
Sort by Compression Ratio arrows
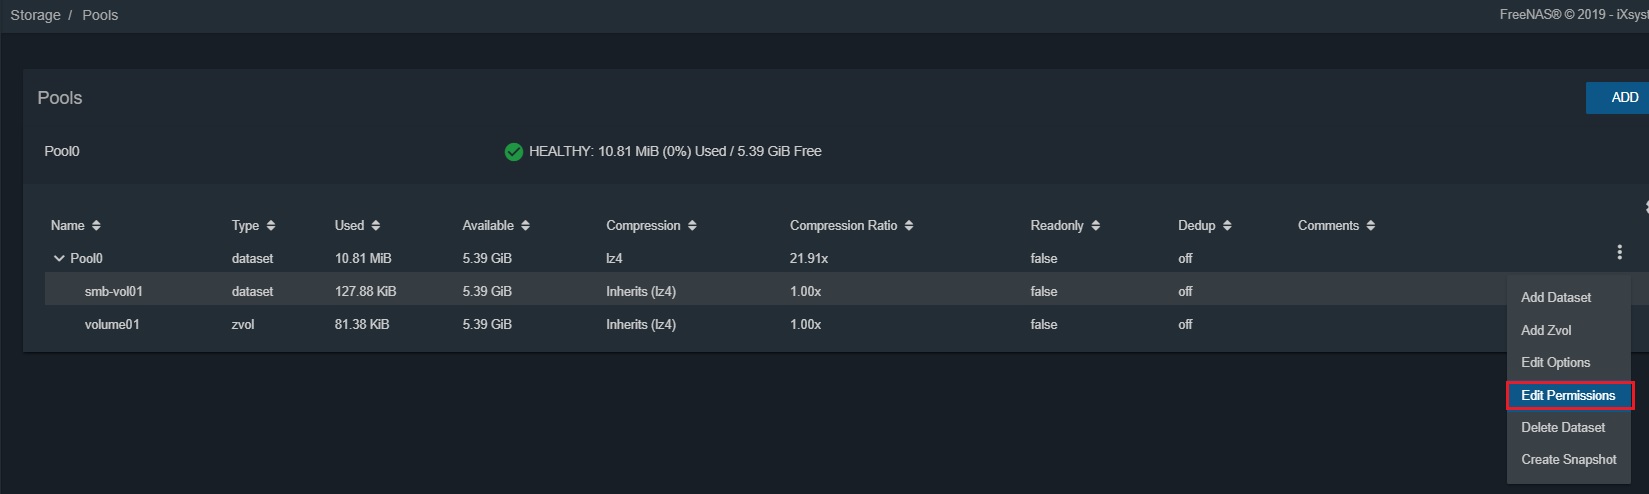909,226
